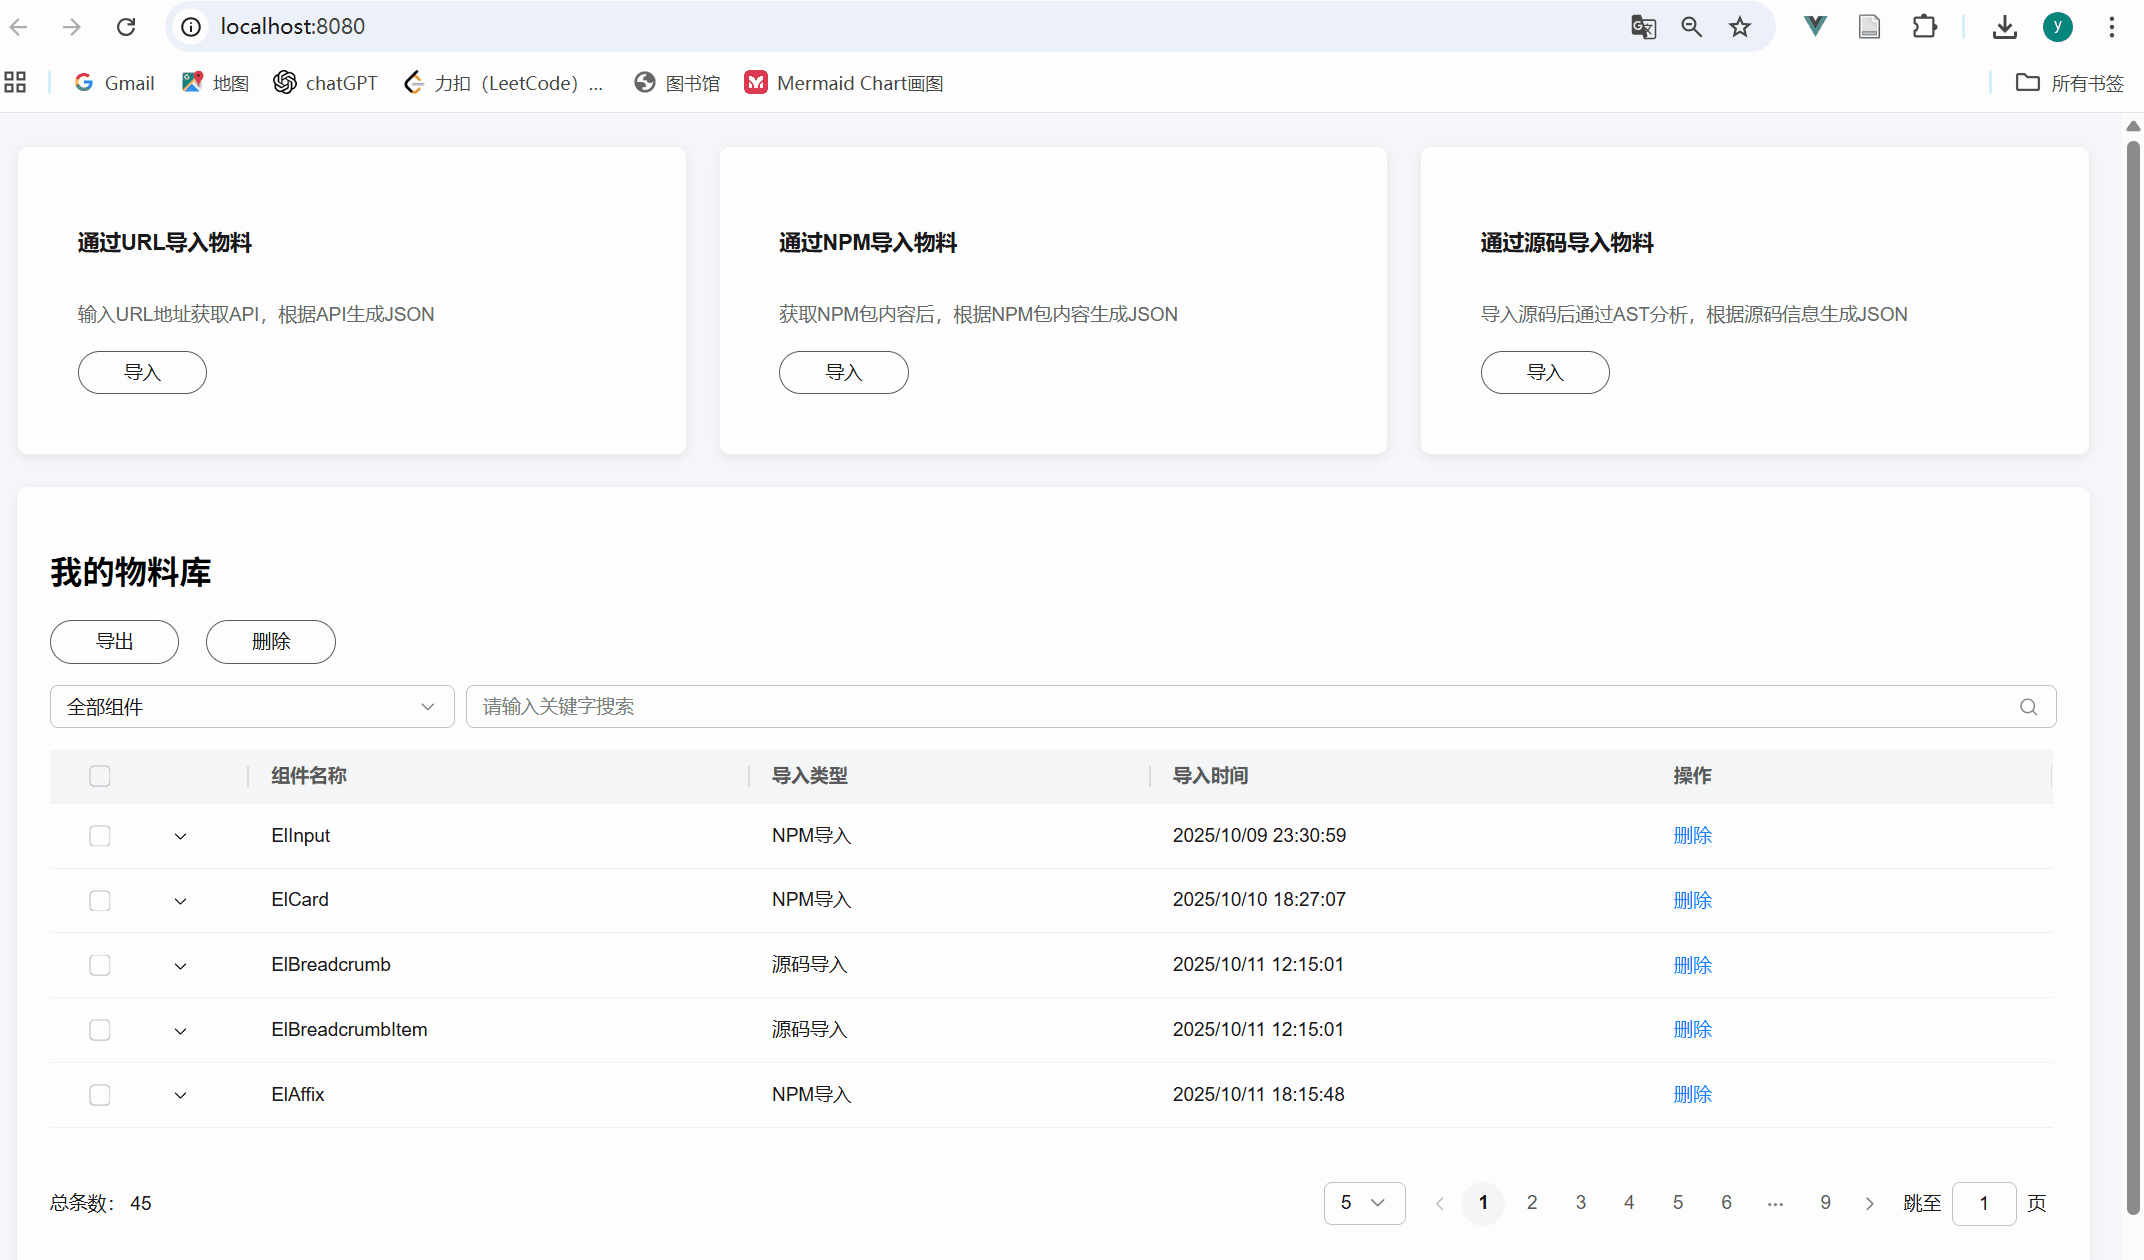Open the Google Translate icon in address bar
This screenshot has height=1260, width=2144.
(1643, 27)
